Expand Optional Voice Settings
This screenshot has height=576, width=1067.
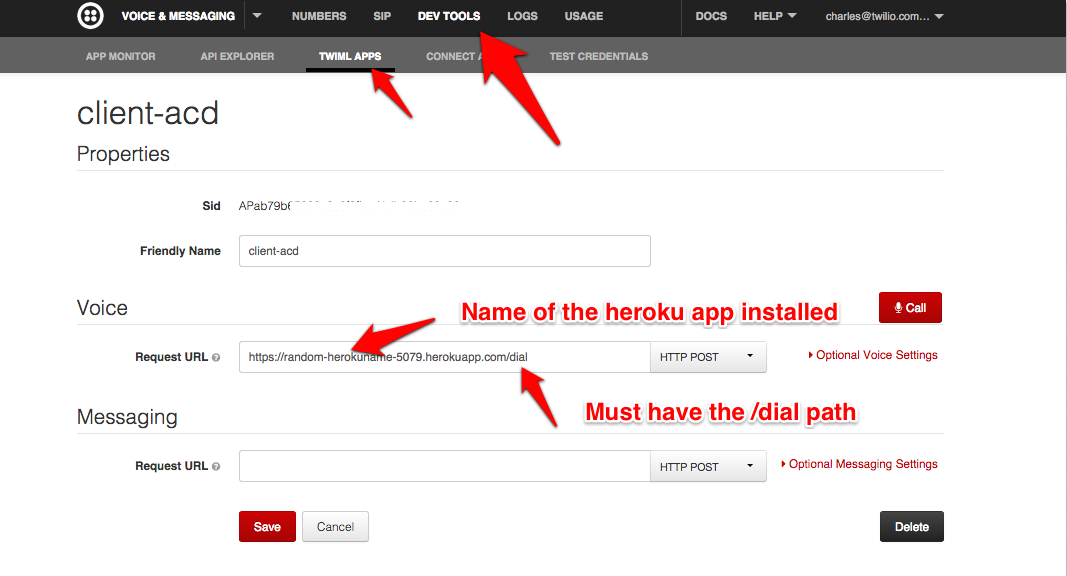click(x=872, y=355)
